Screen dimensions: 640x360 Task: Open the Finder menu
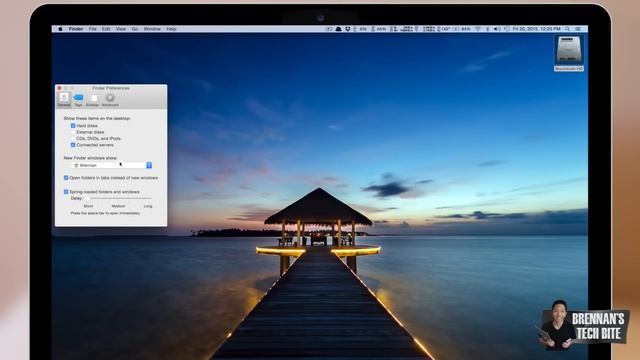point(76,29)
